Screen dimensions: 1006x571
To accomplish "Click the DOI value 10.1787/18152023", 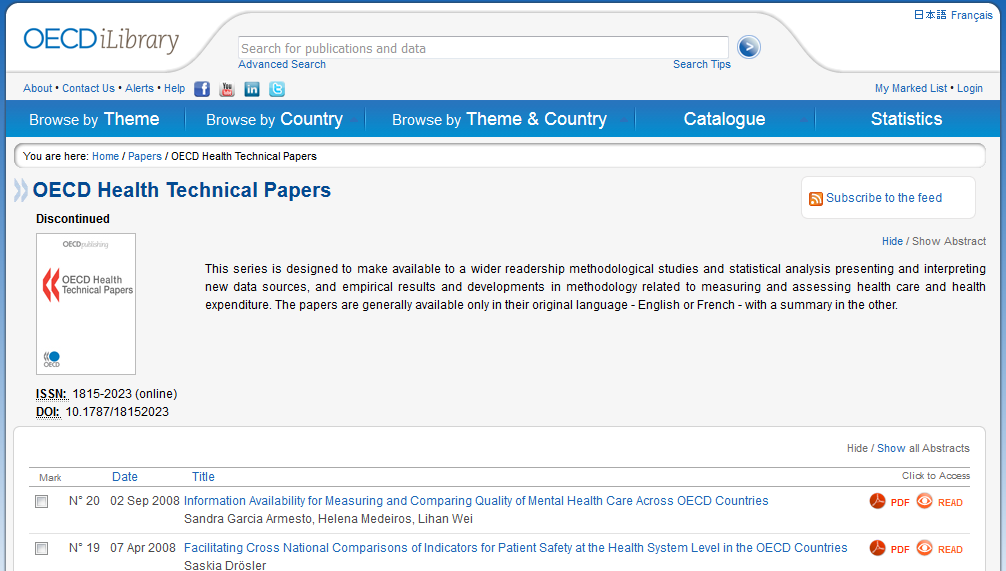I will pyautogui.click(x=117, y=412).
